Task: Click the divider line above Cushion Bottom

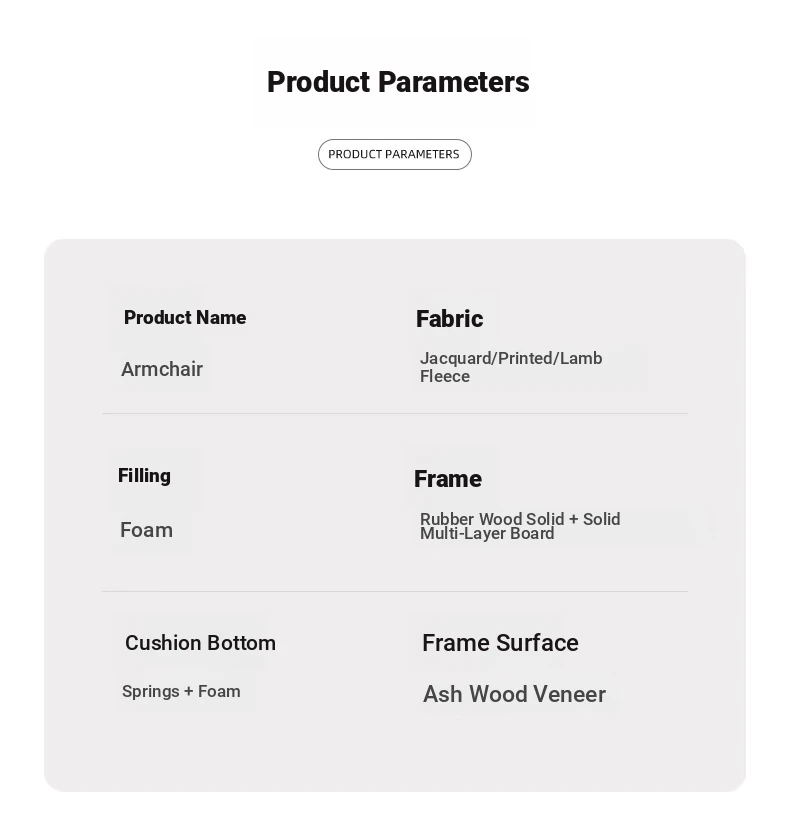Action: point(394,591)
